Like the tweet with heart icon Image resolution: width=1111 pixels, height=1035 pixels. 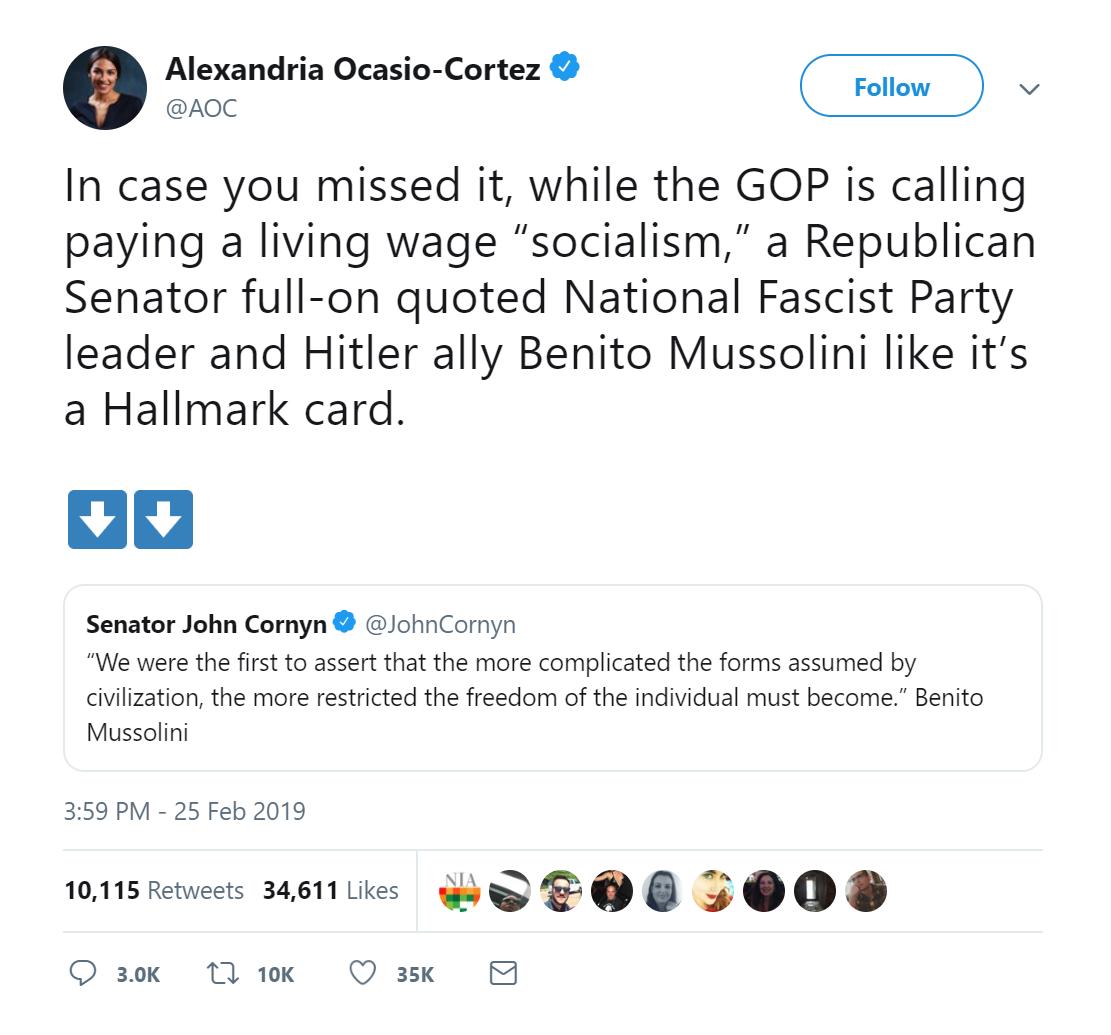pos(363,973)
